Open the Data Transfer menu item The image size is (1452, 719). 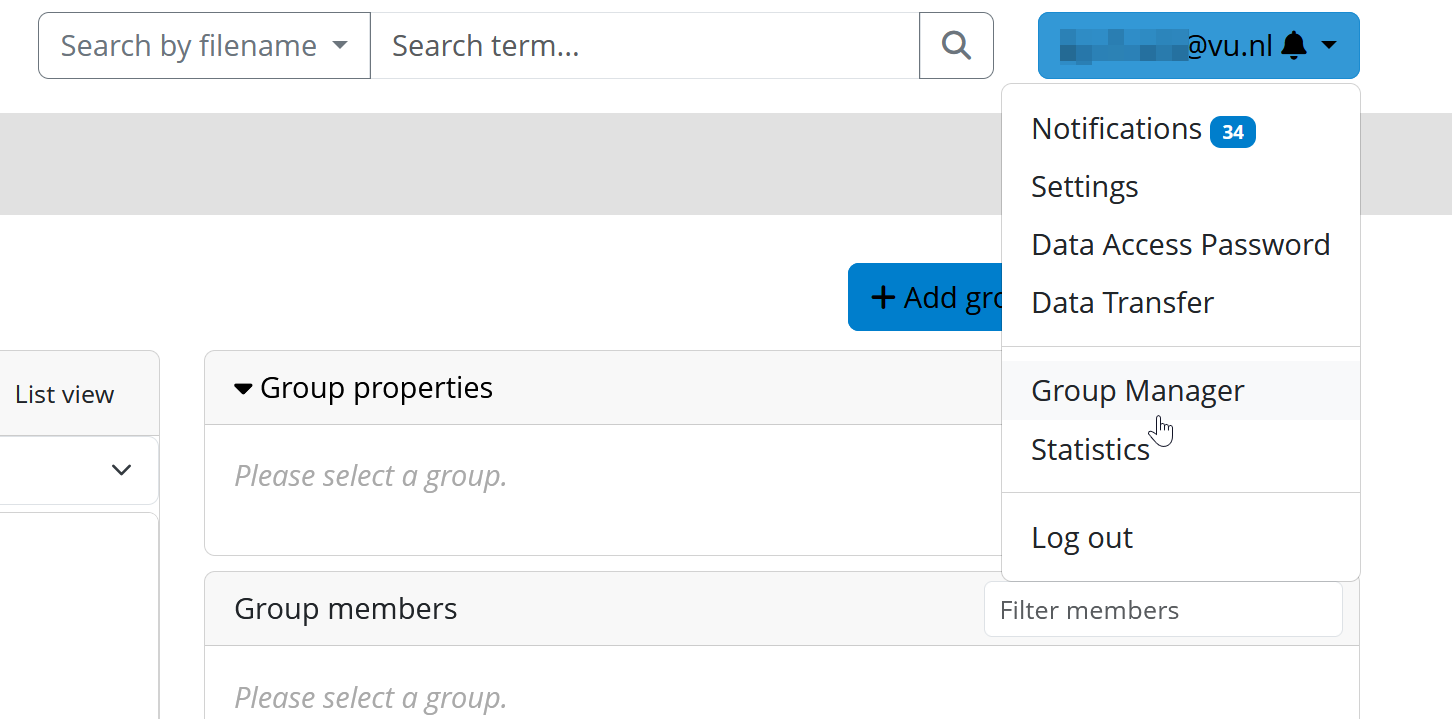tap(1122, 303)
